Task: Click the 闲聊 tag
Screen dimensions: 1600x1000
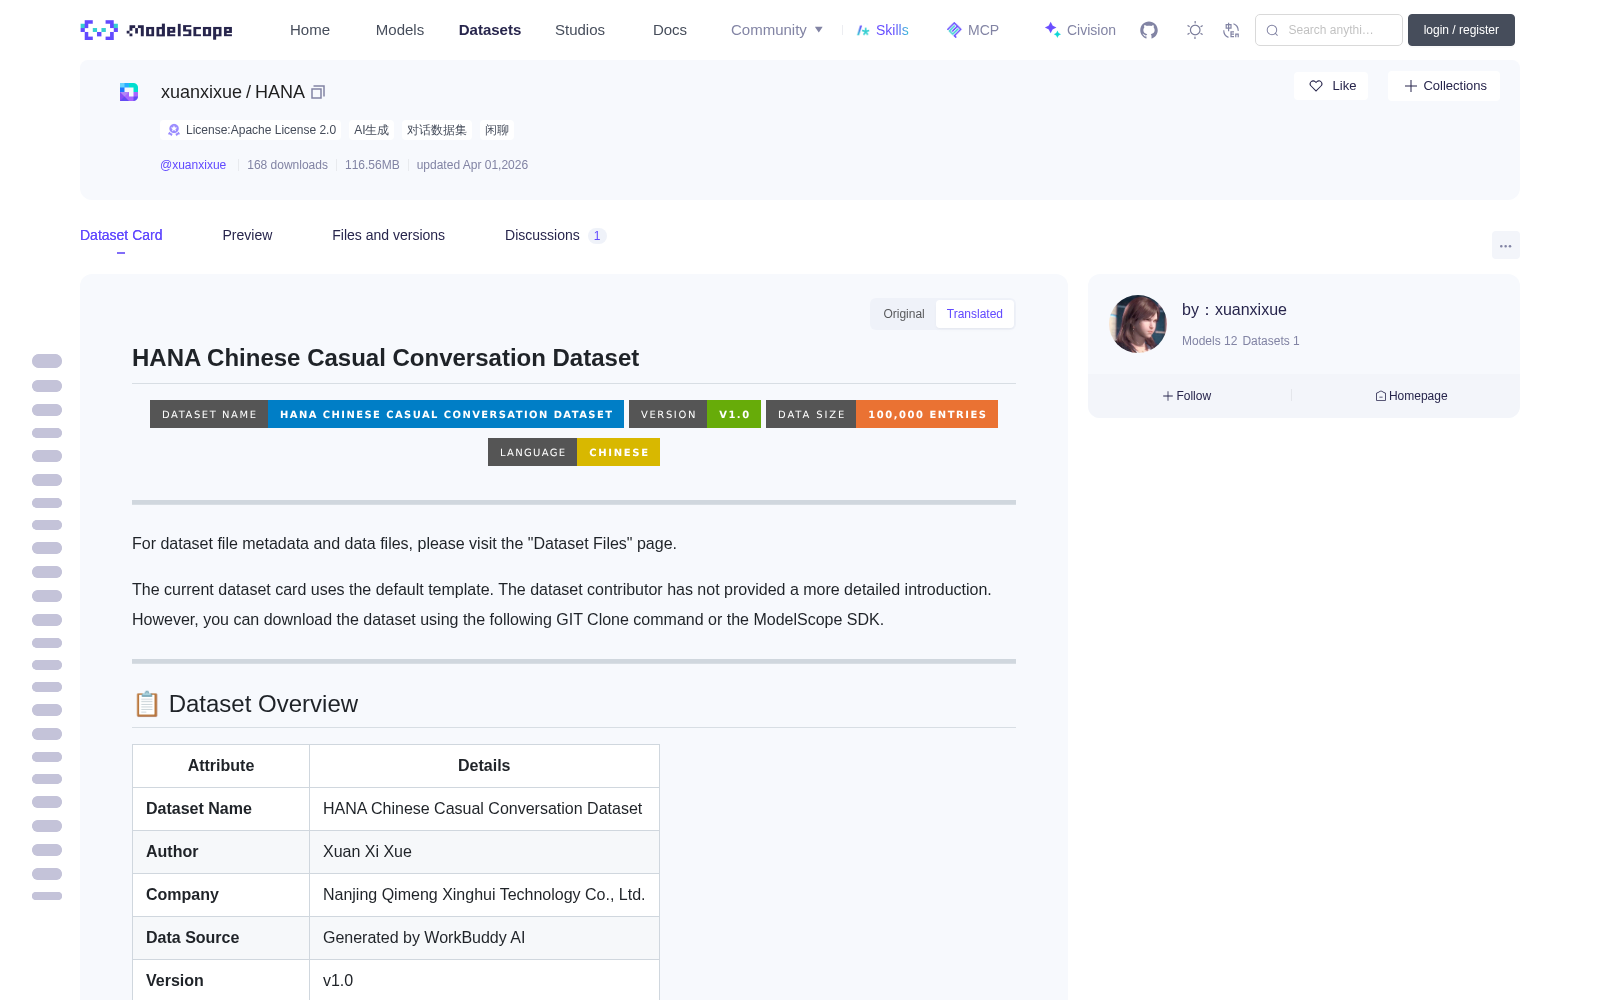Action: (497, 130)
